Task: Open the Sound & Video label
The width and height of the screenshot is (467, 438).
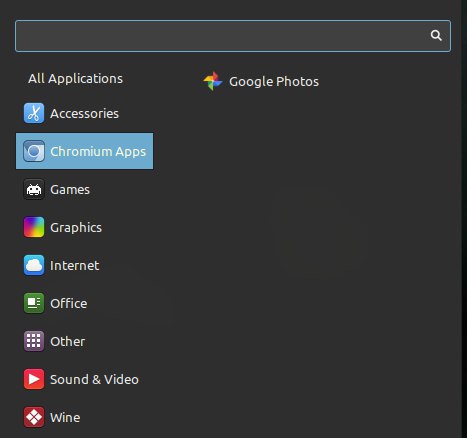Action: point(94,380)
